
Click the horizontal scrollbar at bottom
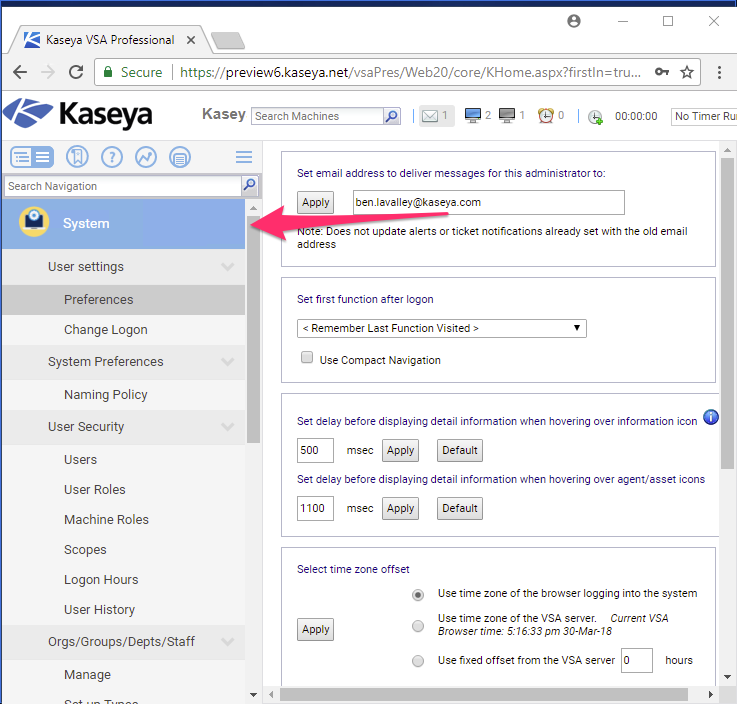[484, 694]
